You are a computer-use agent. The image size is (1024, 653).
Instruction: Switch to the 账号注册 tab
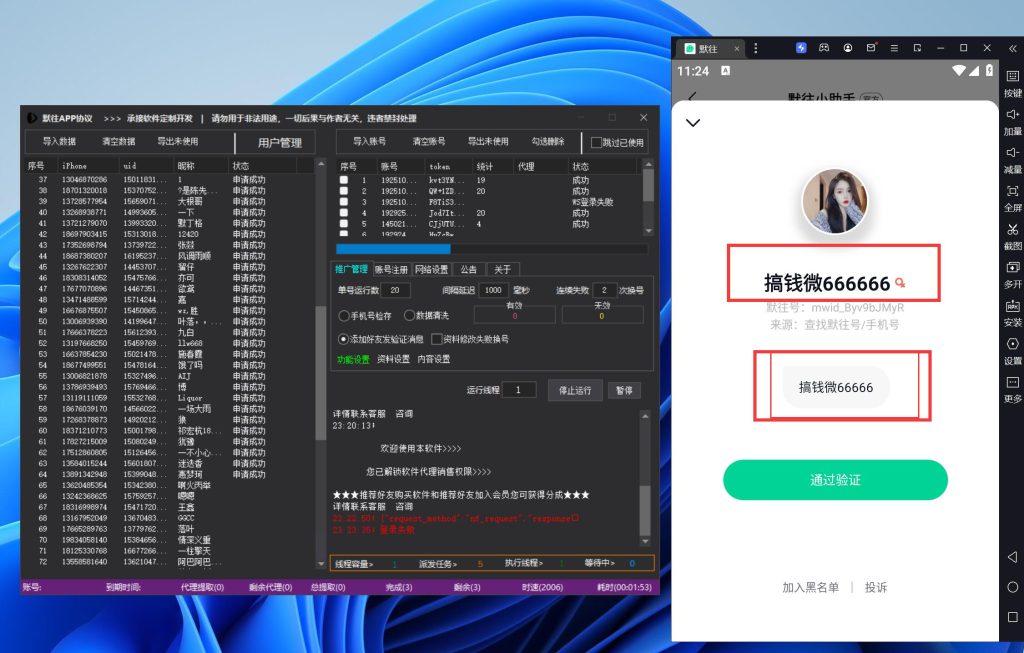391,269
